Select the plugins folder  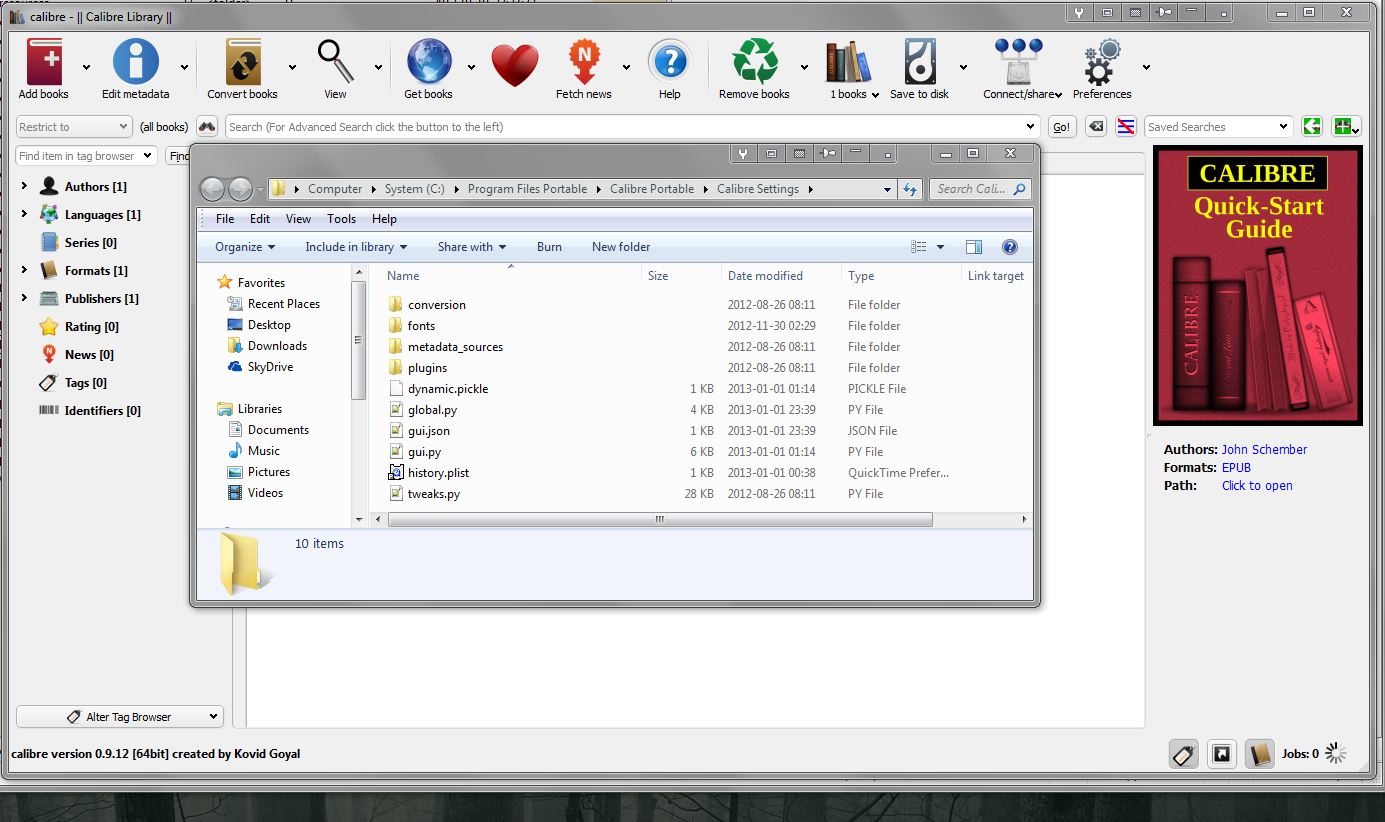point(427,368)
